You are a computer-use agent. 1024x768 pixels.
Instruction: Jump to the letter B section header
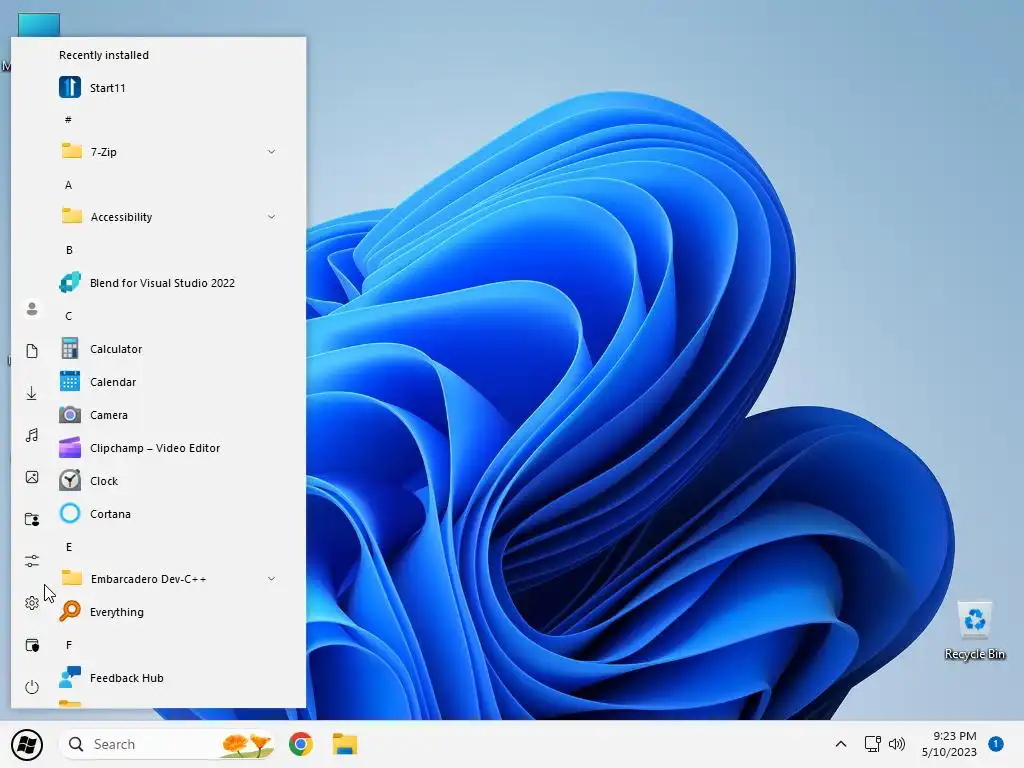69,250
